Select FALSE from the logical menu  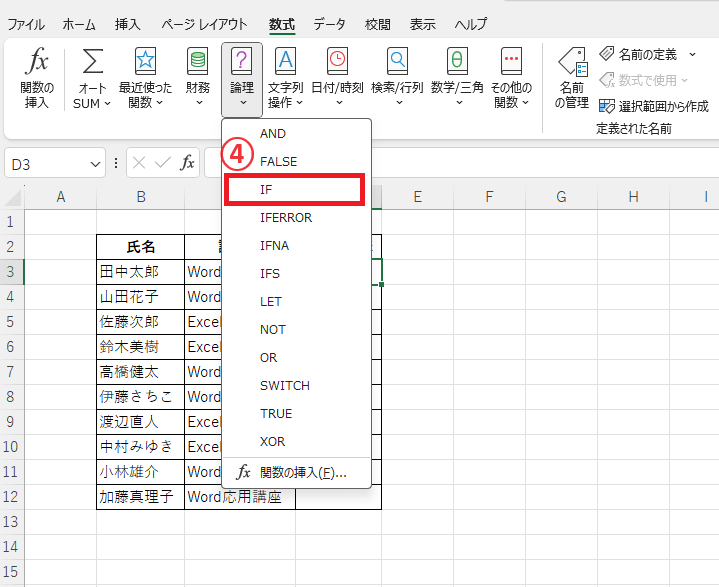296,161
